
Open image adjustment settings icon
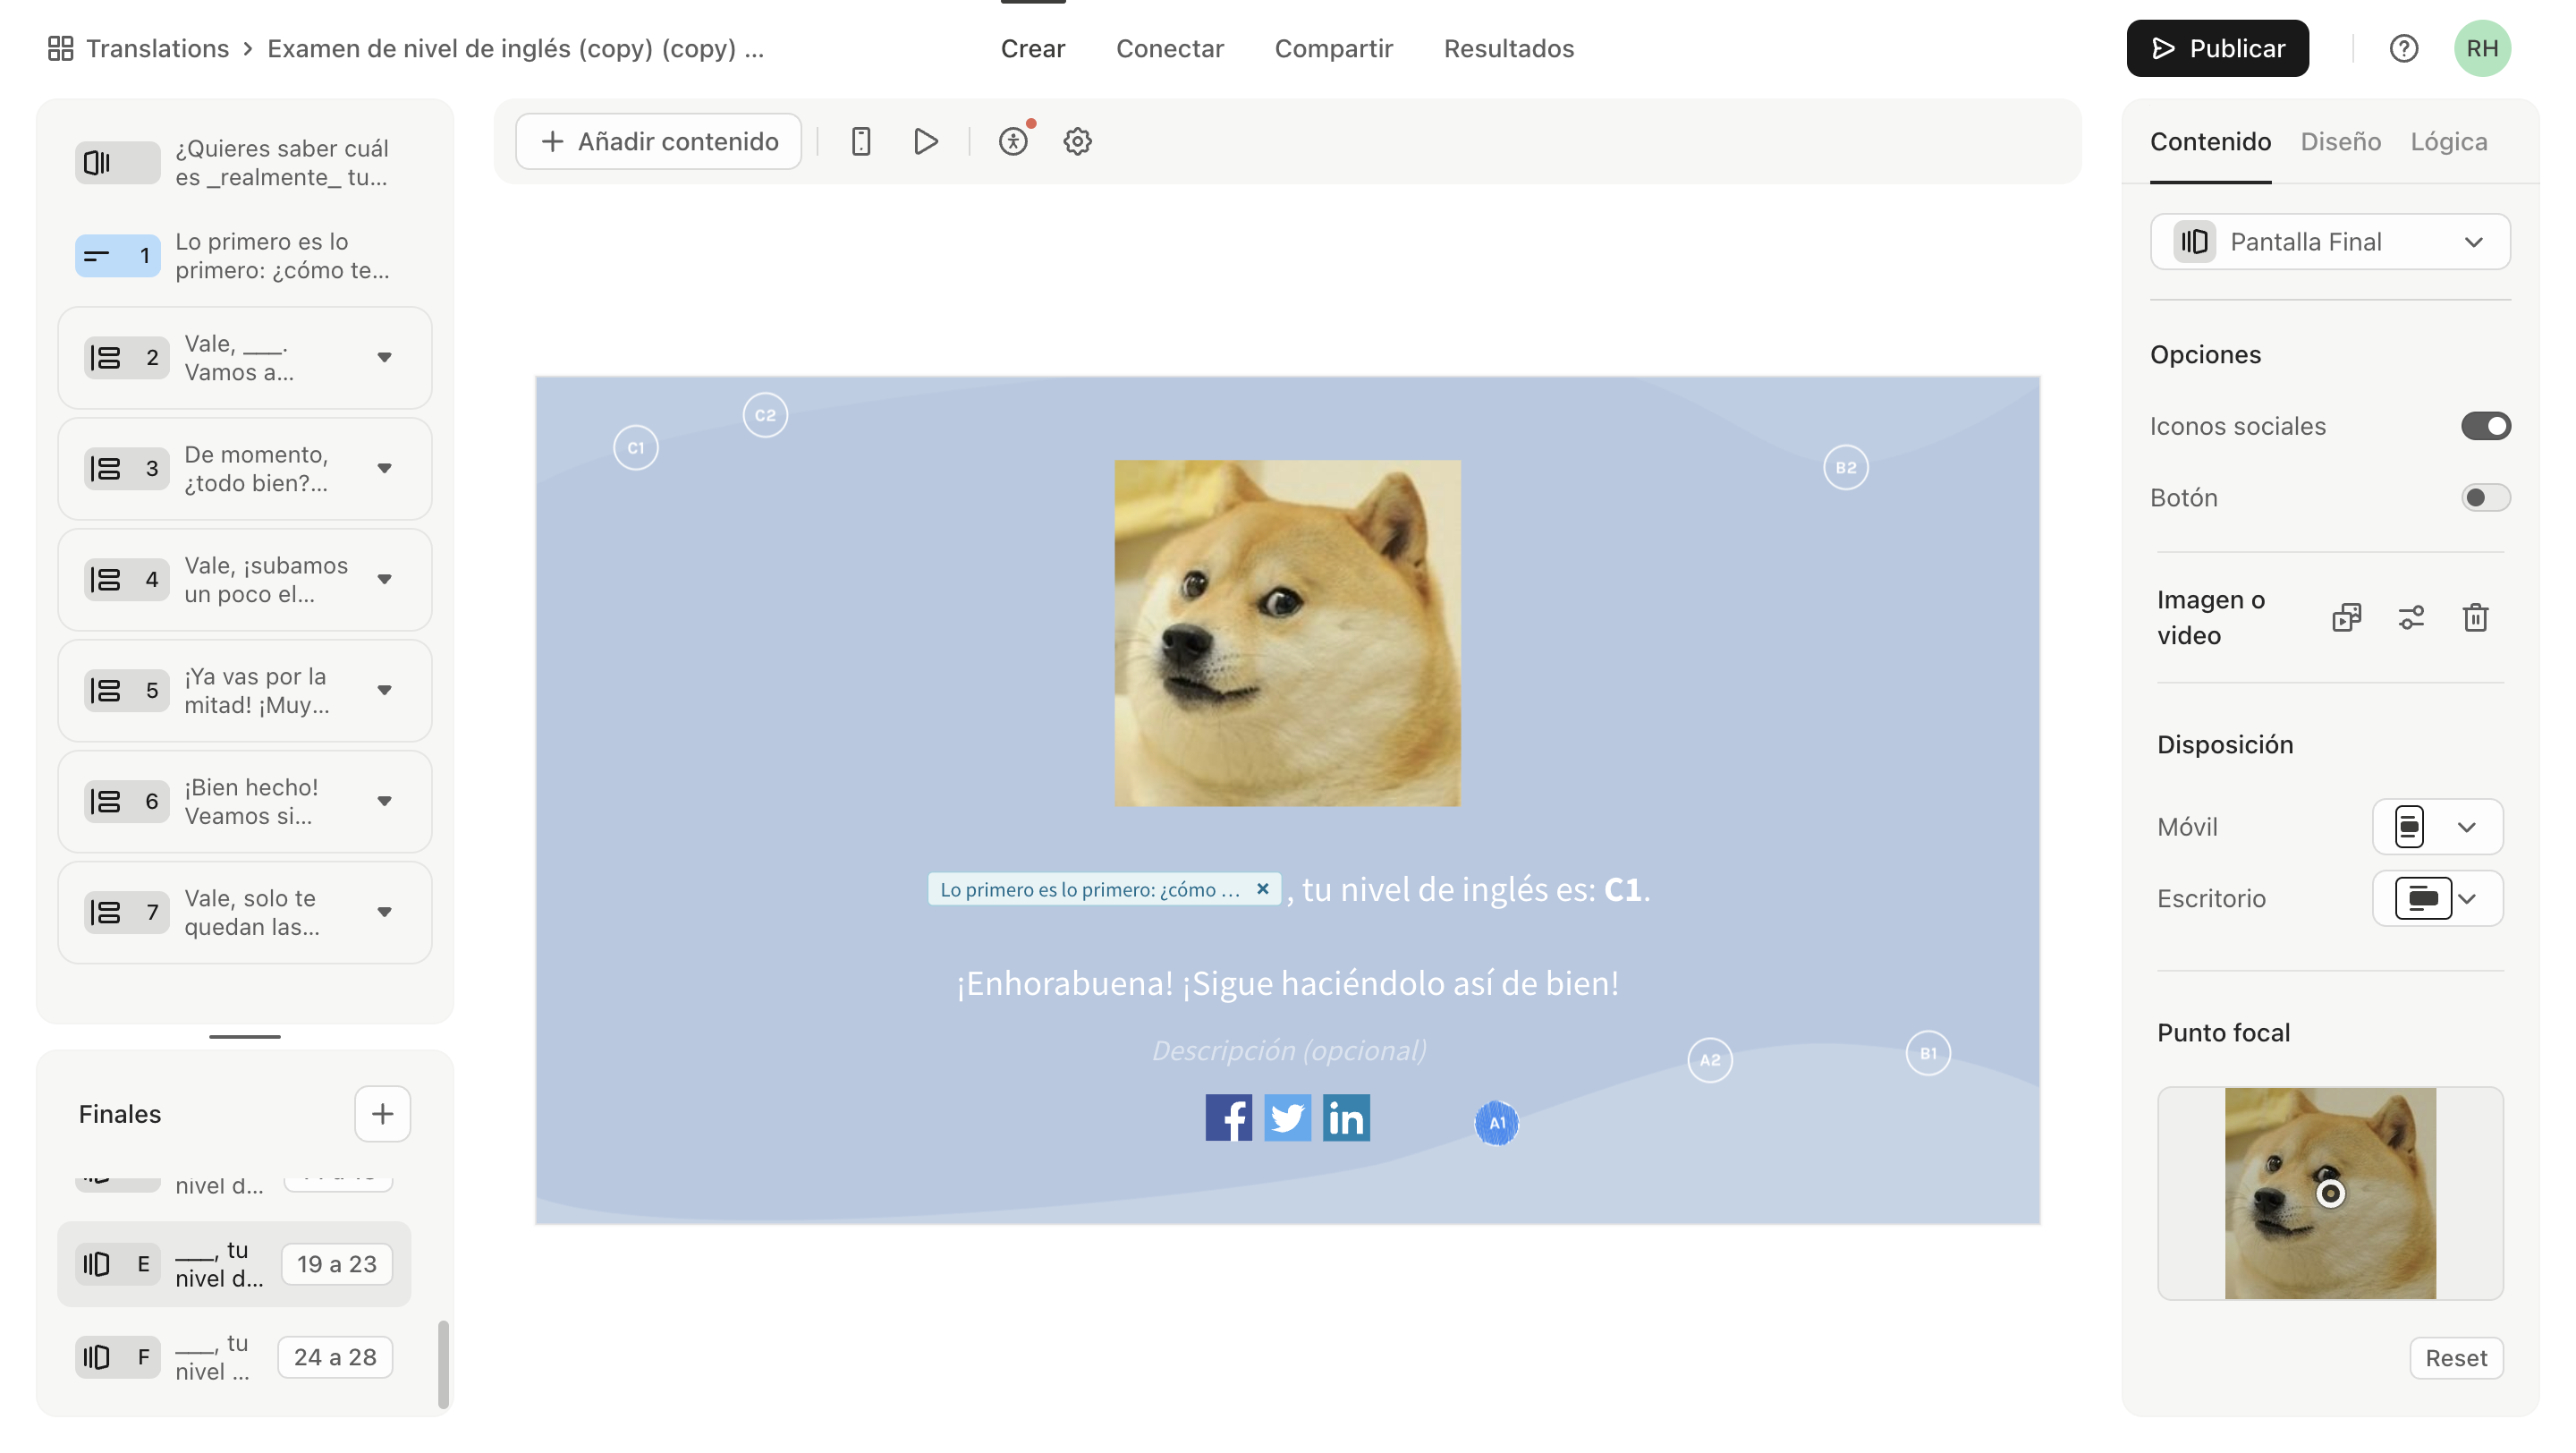point(2411,617)
